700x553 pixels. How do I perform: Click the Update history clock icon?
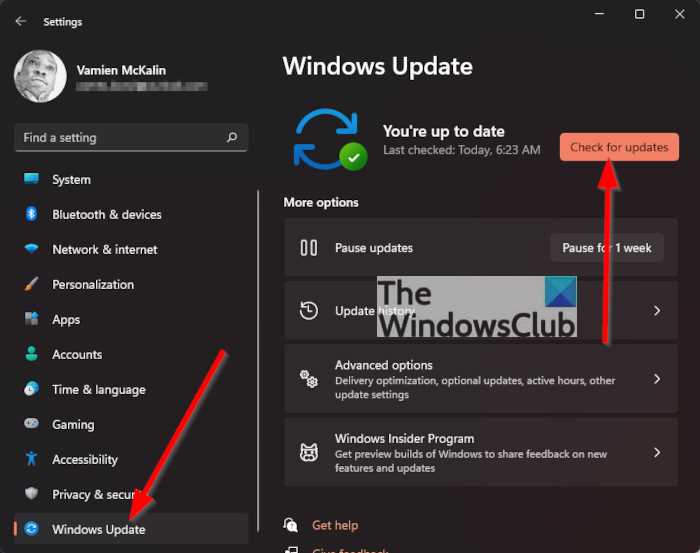[x=309, y=311]
